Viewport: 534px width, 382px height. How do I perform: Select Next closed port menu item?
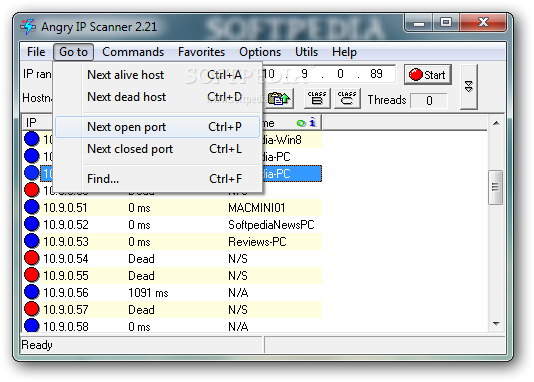[x=158, y=149]
